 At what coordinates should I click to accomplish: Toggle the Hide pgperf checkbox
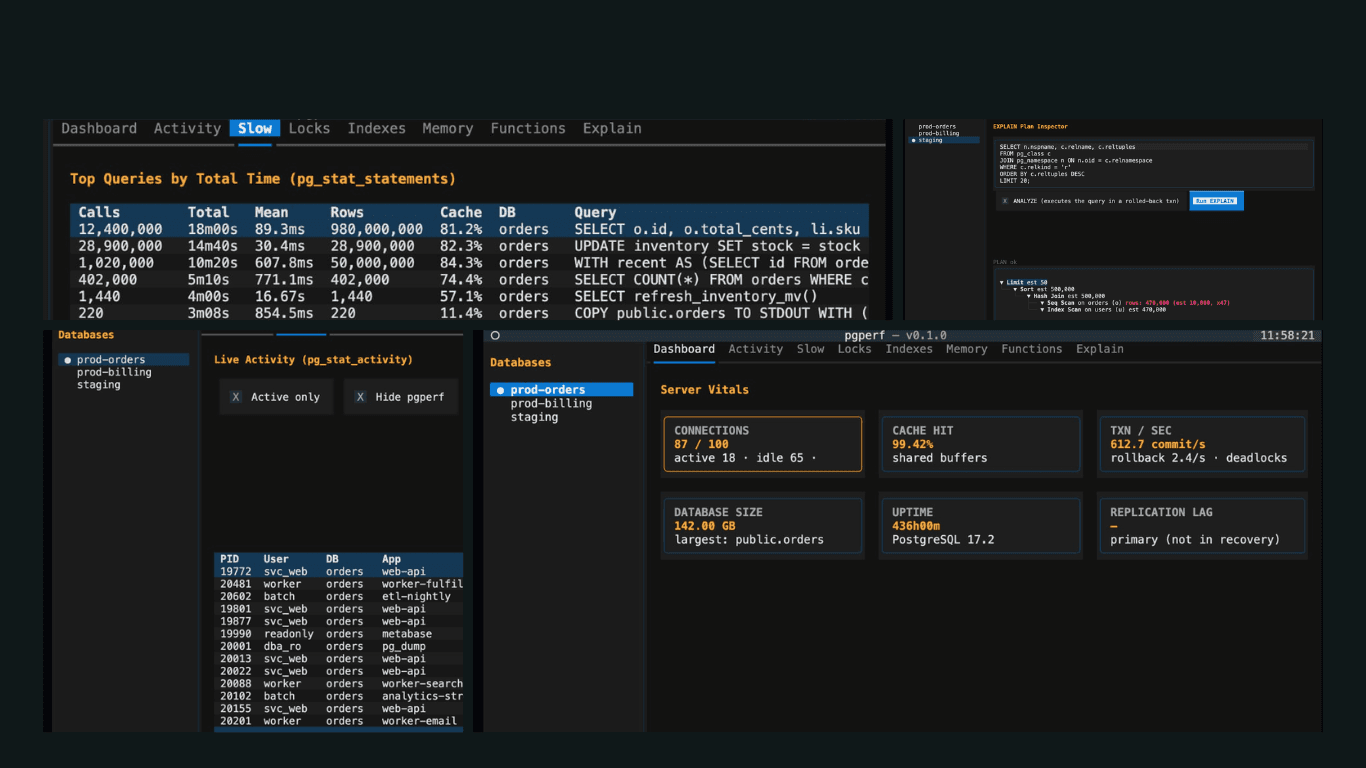click(360, 397)
